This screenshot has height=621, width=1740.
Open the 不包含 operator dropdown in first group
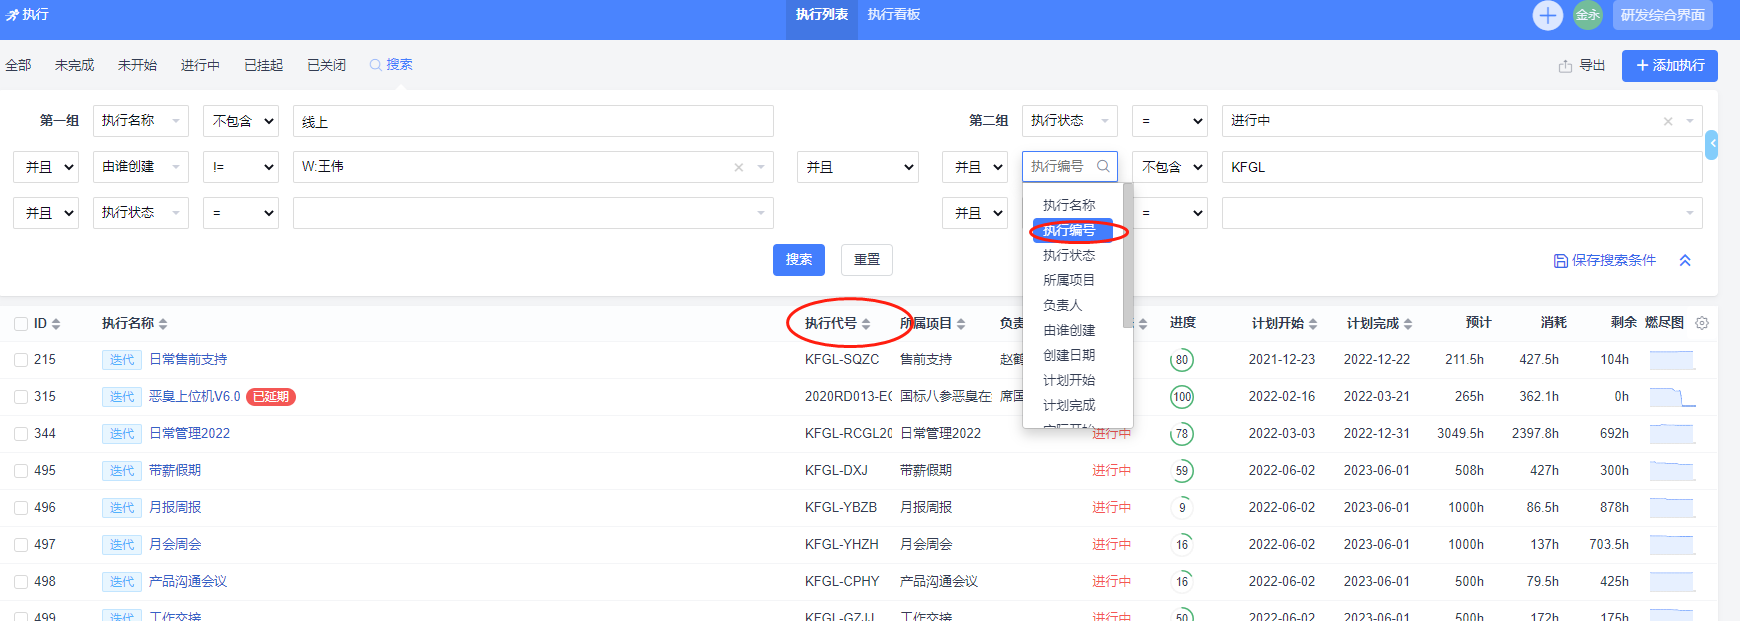[241, 121]
